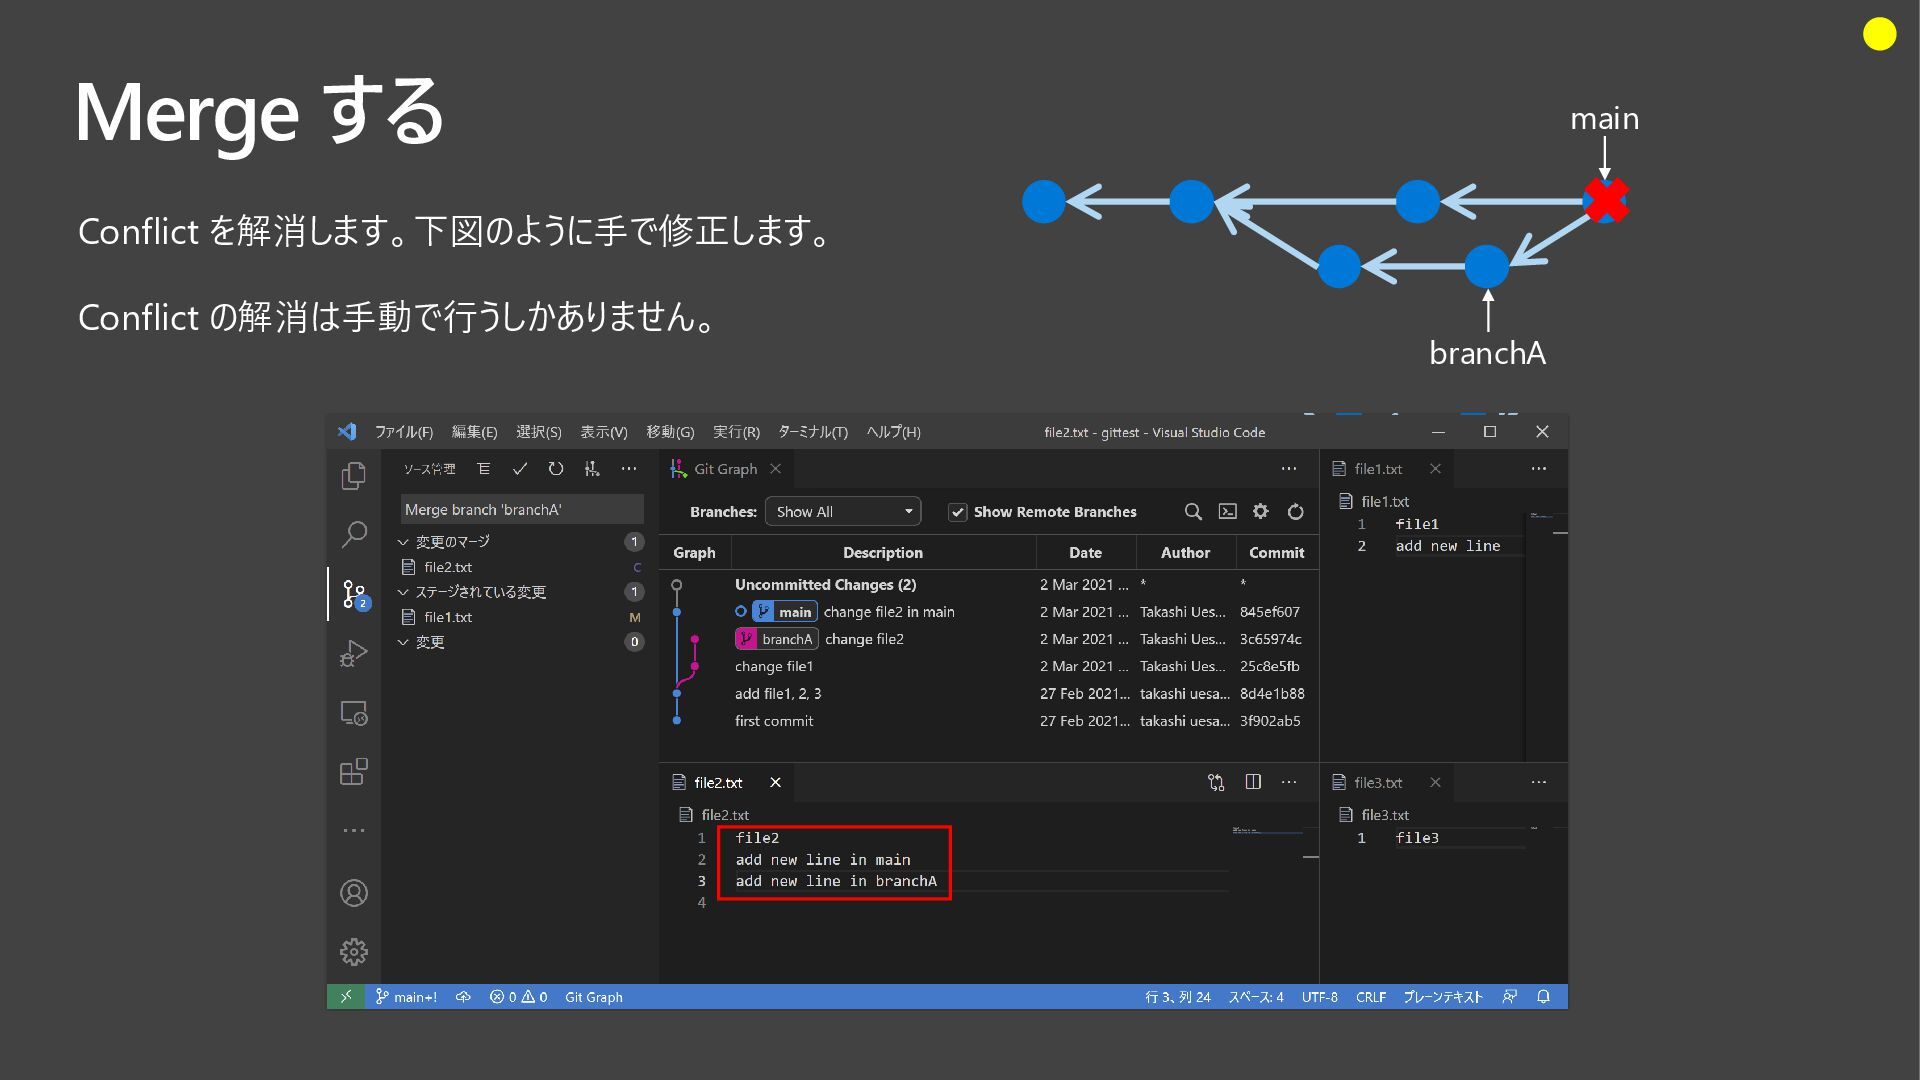Click the commit message input field
This screenshot has height=1080, width=1920.
(x=520, y=510)
